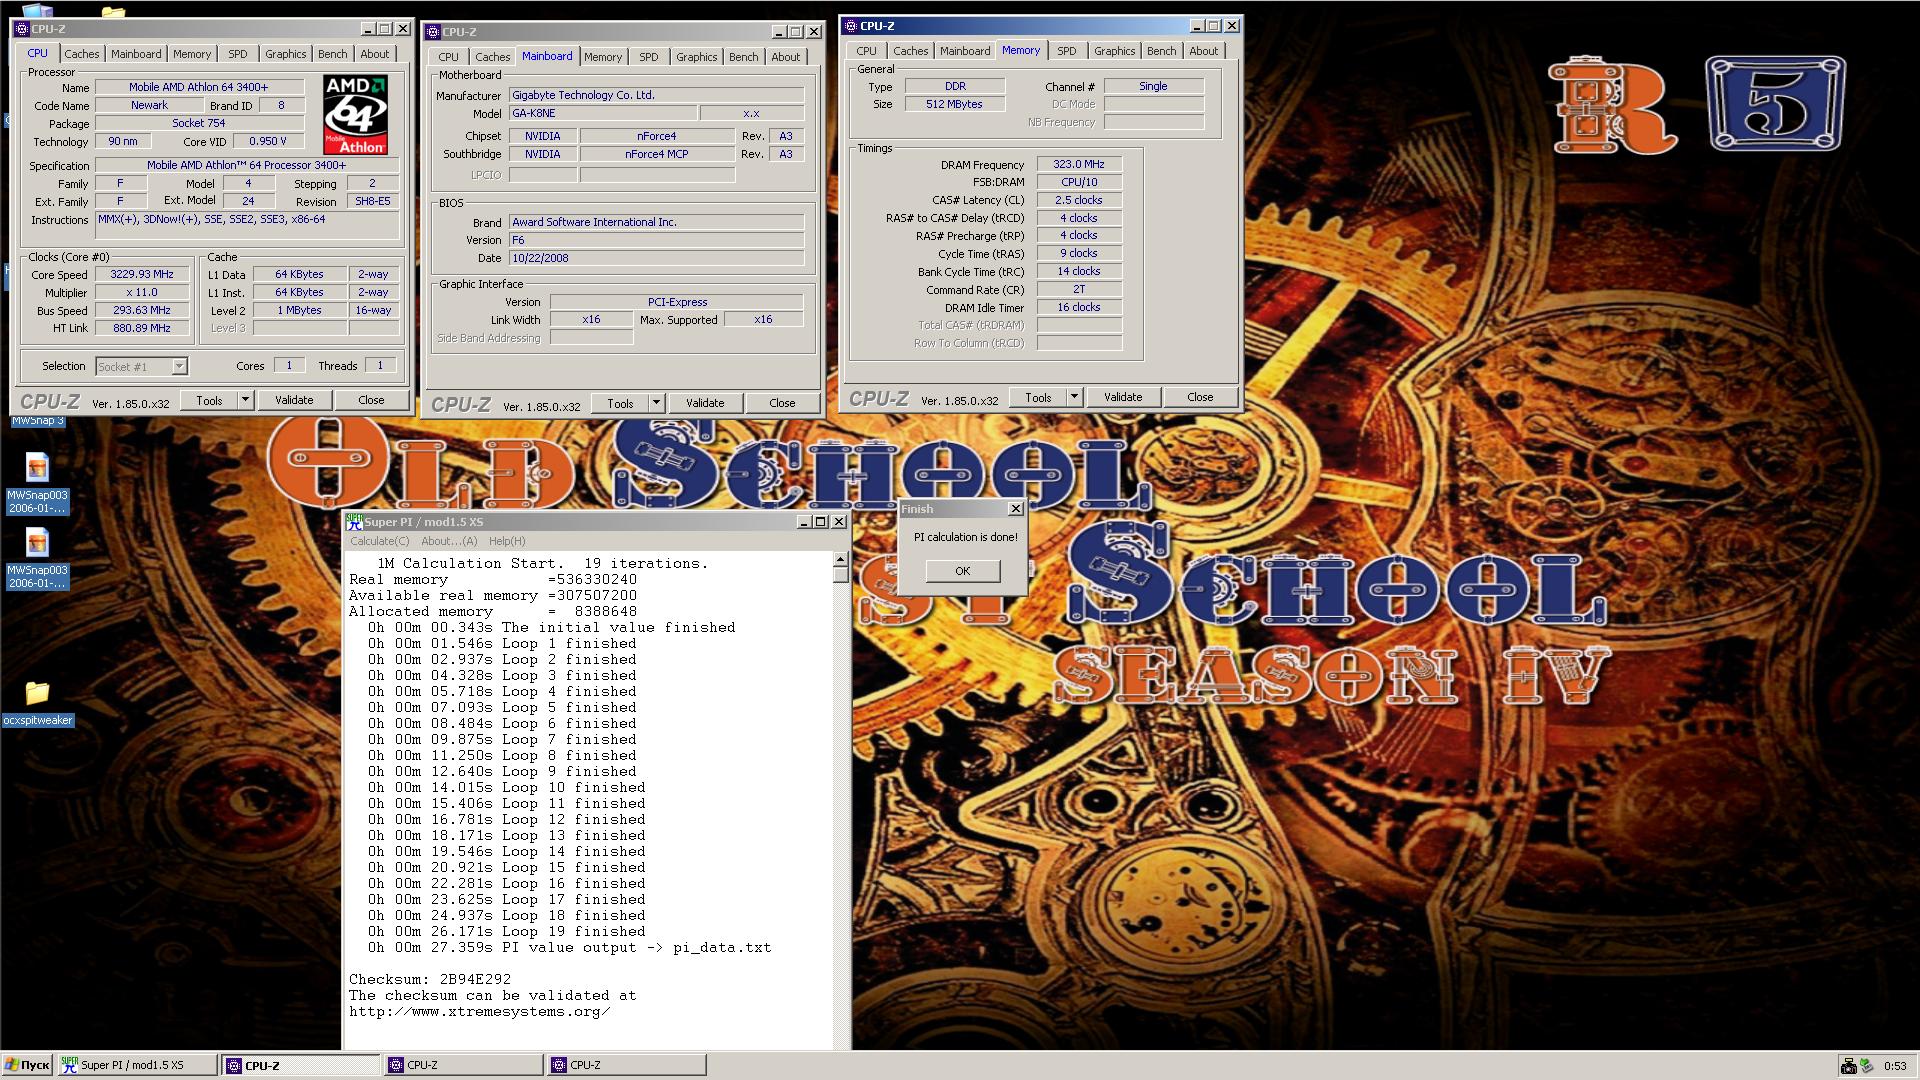Open the Start (Пуск) button
Viewport: 1920px width, 1080px height.
[x=27, y=1065]
